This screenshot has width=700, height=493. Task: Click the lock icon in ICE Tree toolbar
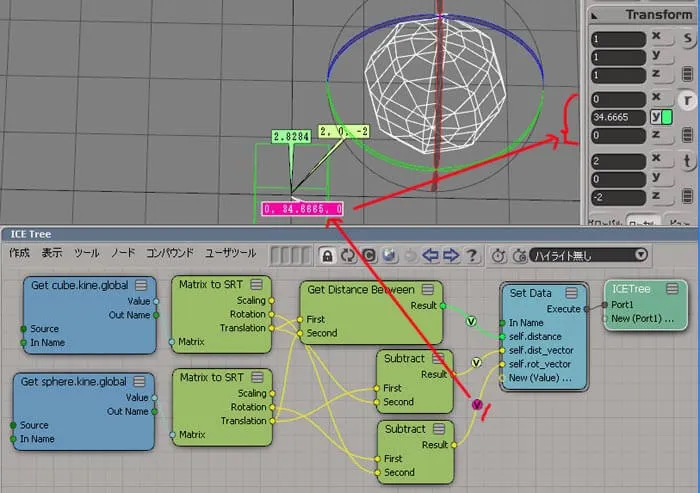click(327, 255)
